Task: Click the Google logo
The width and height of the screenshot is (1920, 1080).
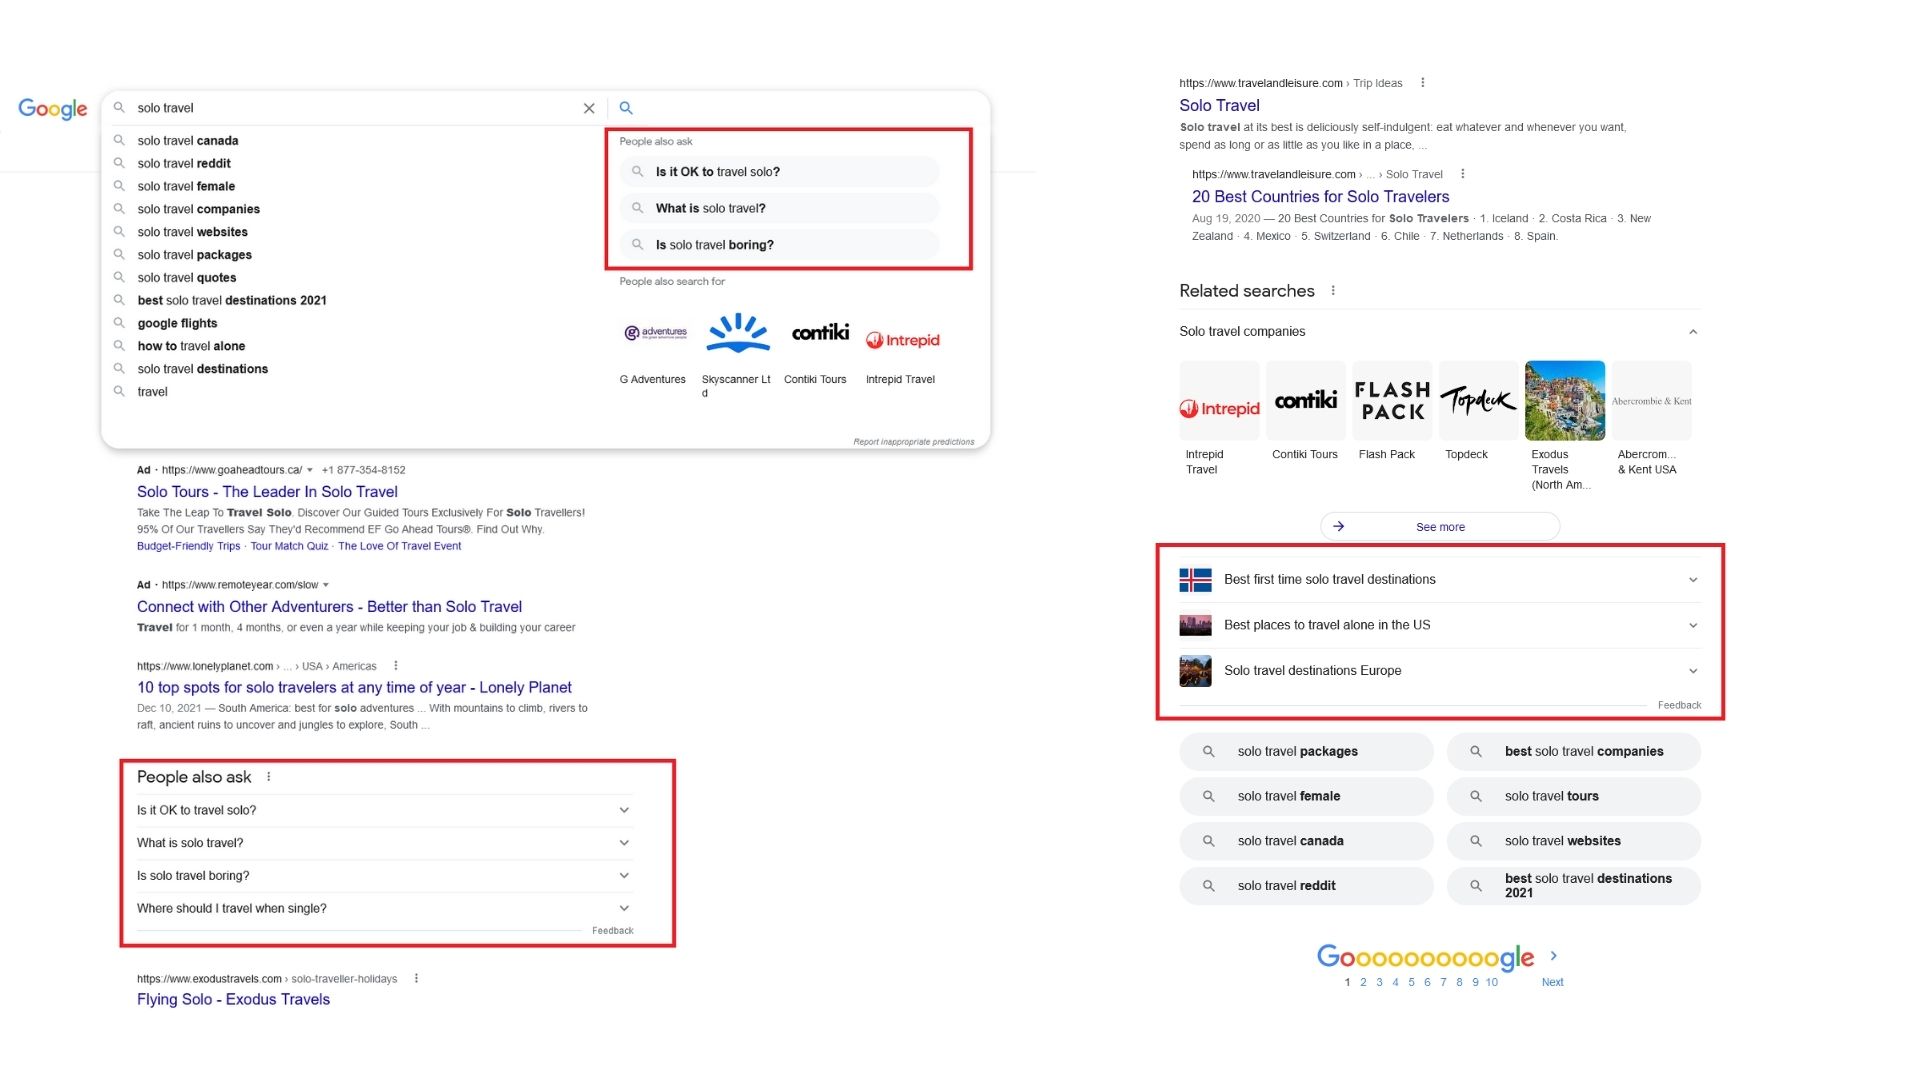Action: tap(53, 108)
